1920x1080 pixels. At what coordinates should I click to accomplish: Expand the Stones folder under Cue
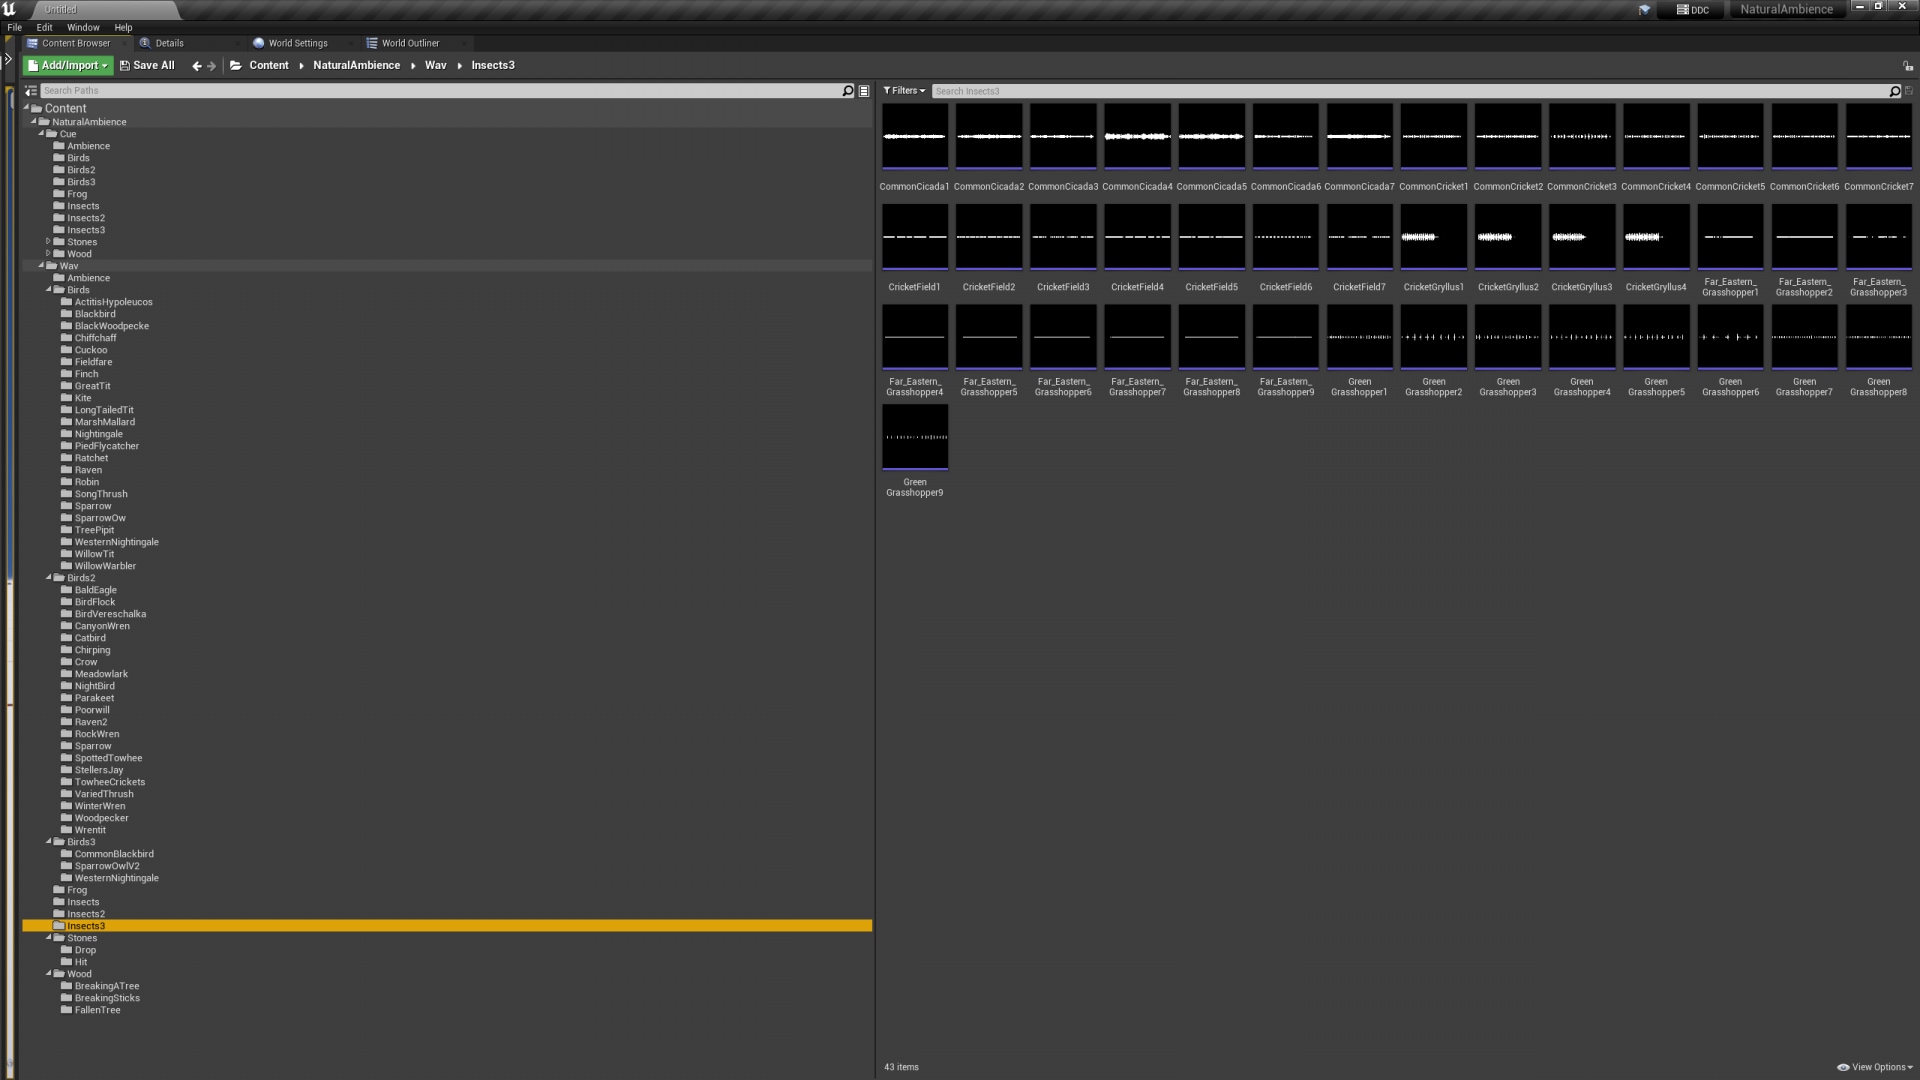click(x=48, y=242)
